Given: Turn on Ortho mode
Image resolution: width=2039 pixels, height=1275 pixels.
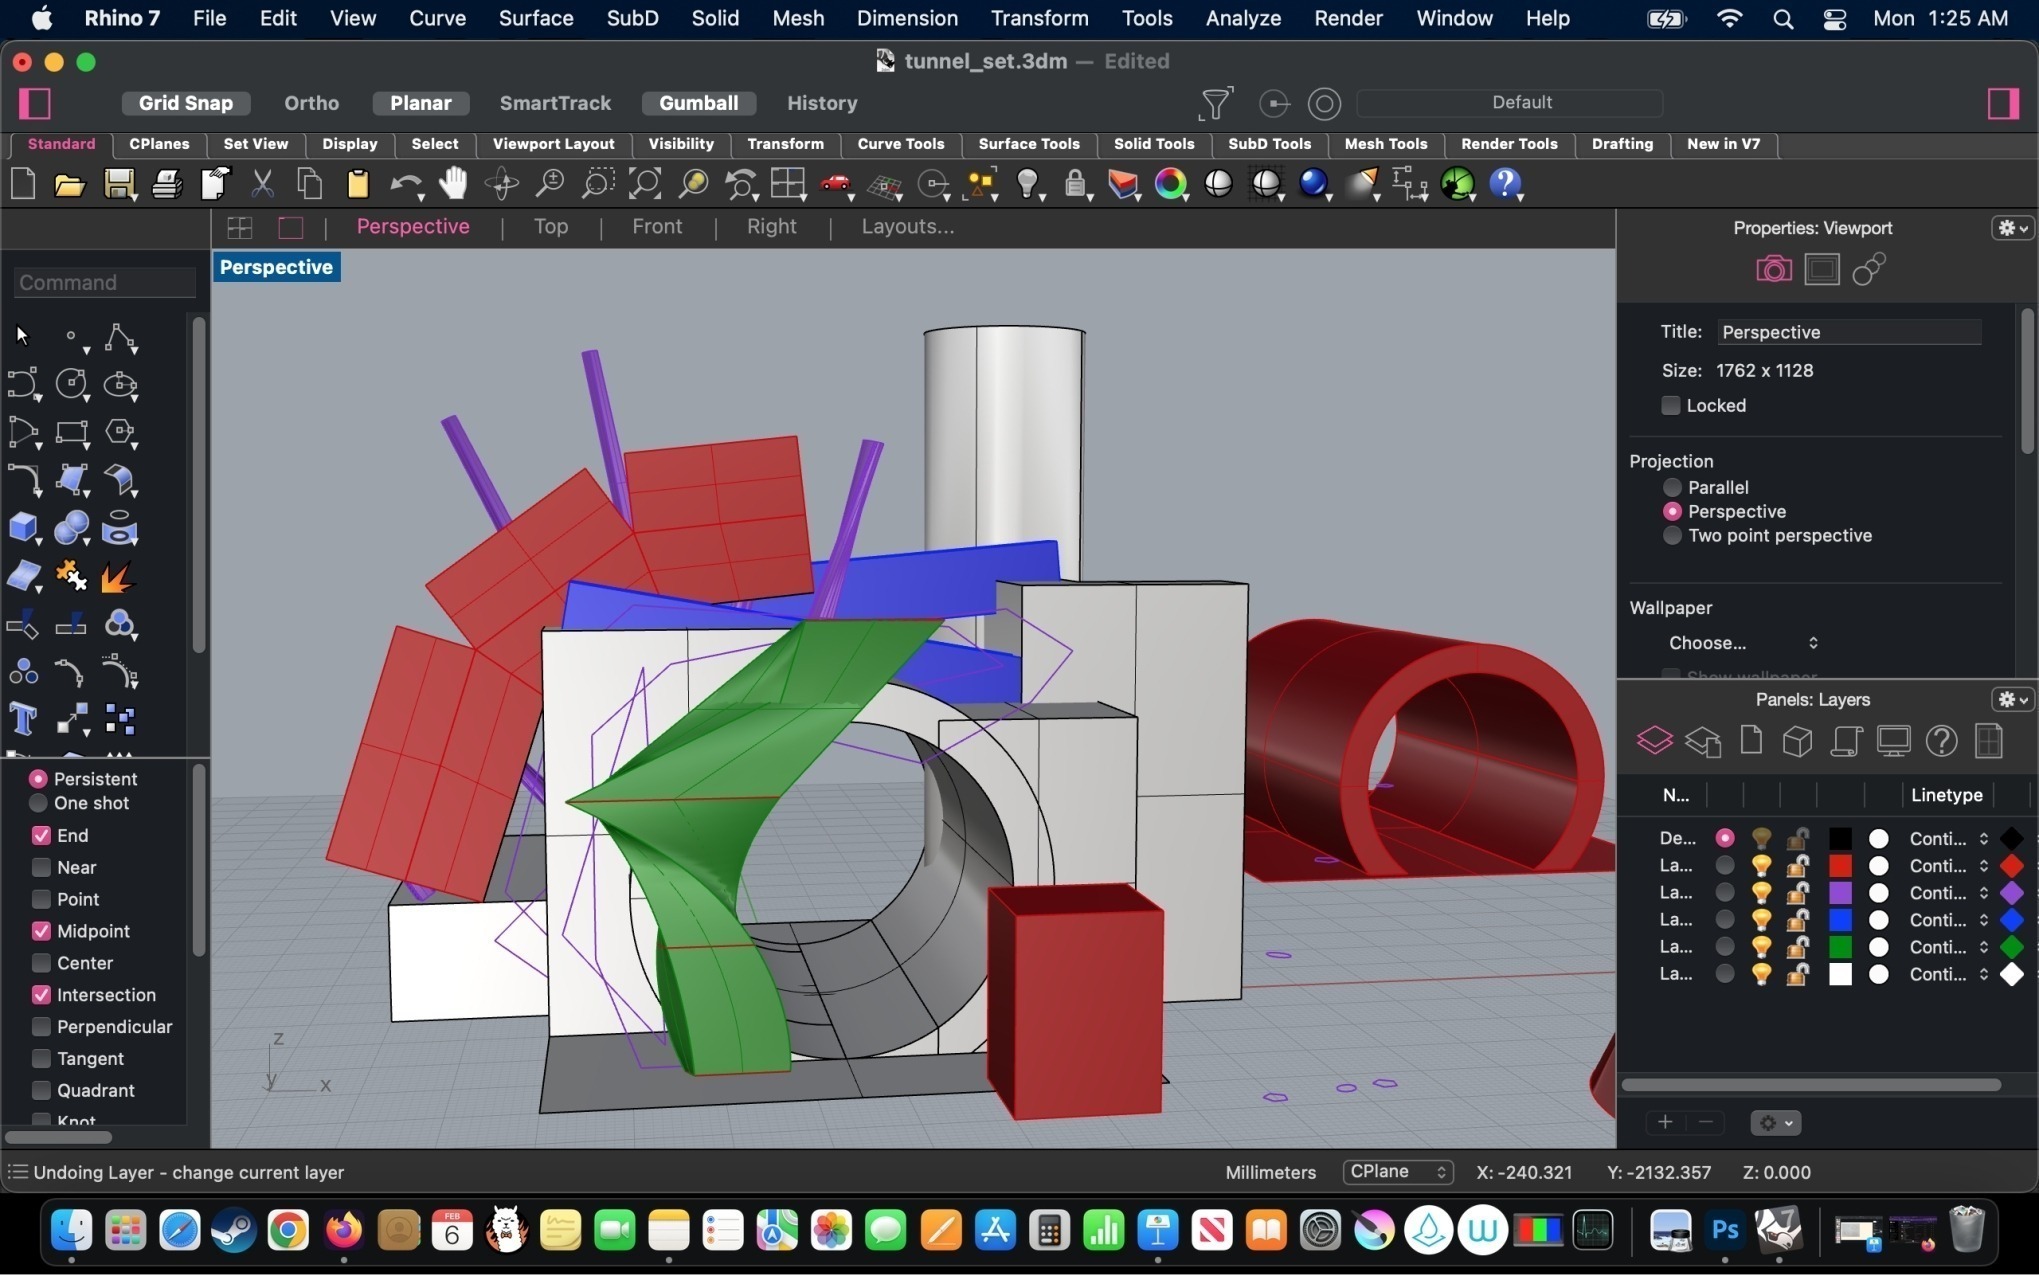Looking at the screenshot, I should click(311, 103).
